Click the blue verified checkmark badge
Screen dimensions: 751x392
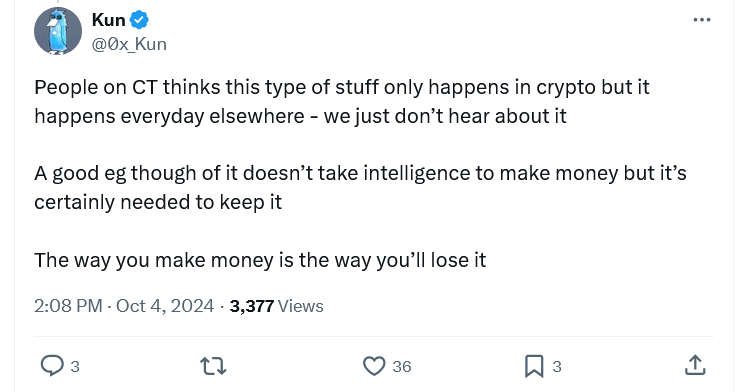139,20
